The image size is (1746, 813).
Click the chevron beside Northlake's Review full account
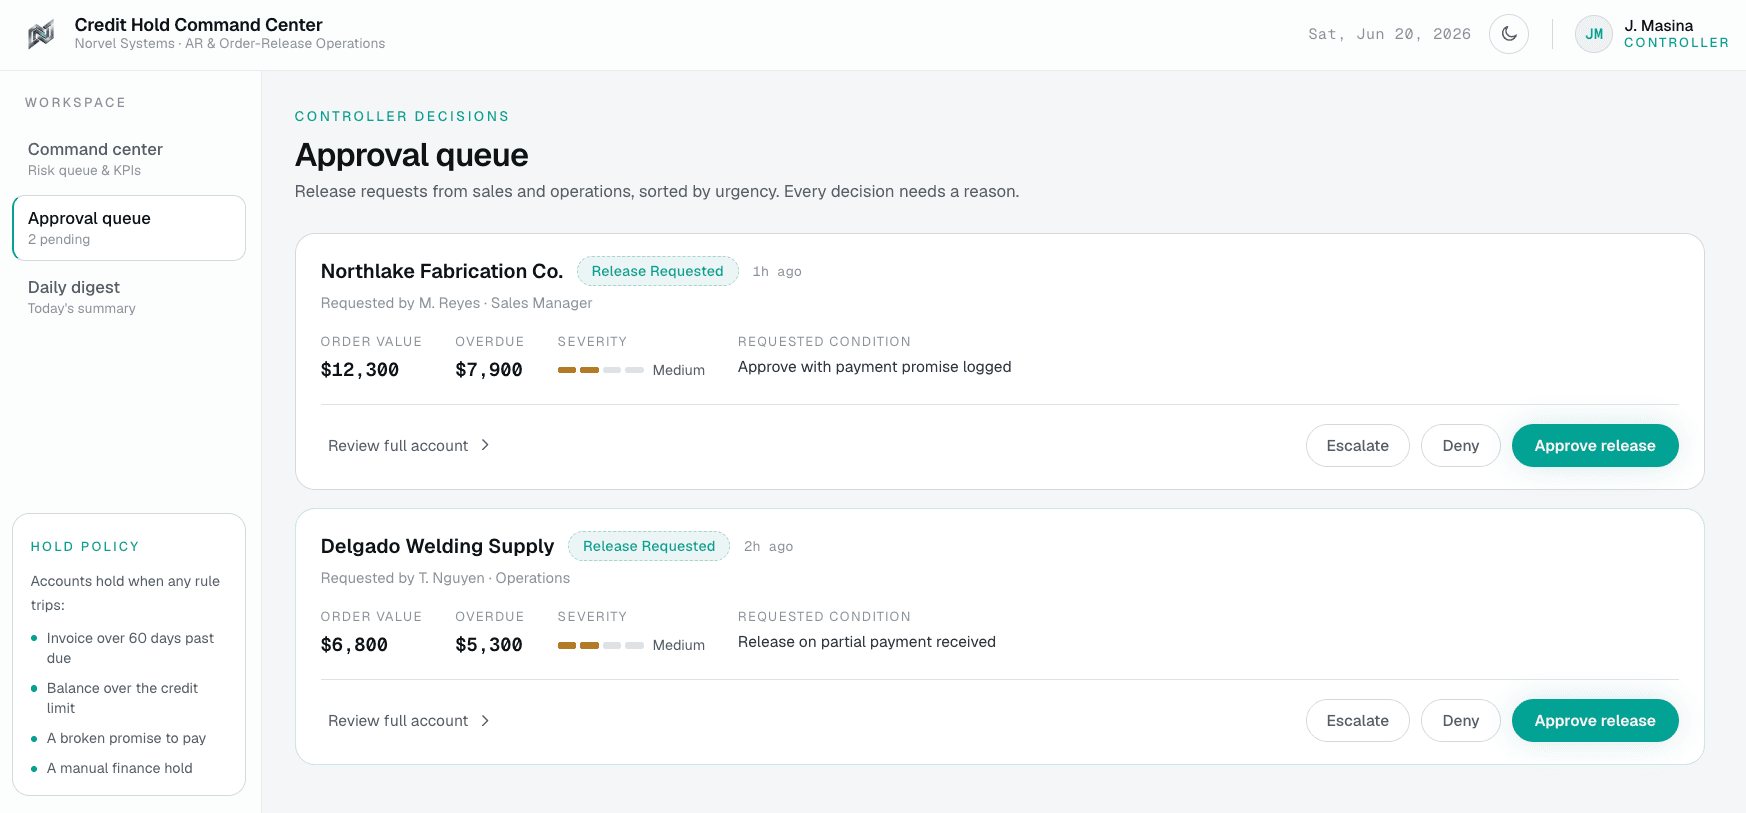pos(485,445)
